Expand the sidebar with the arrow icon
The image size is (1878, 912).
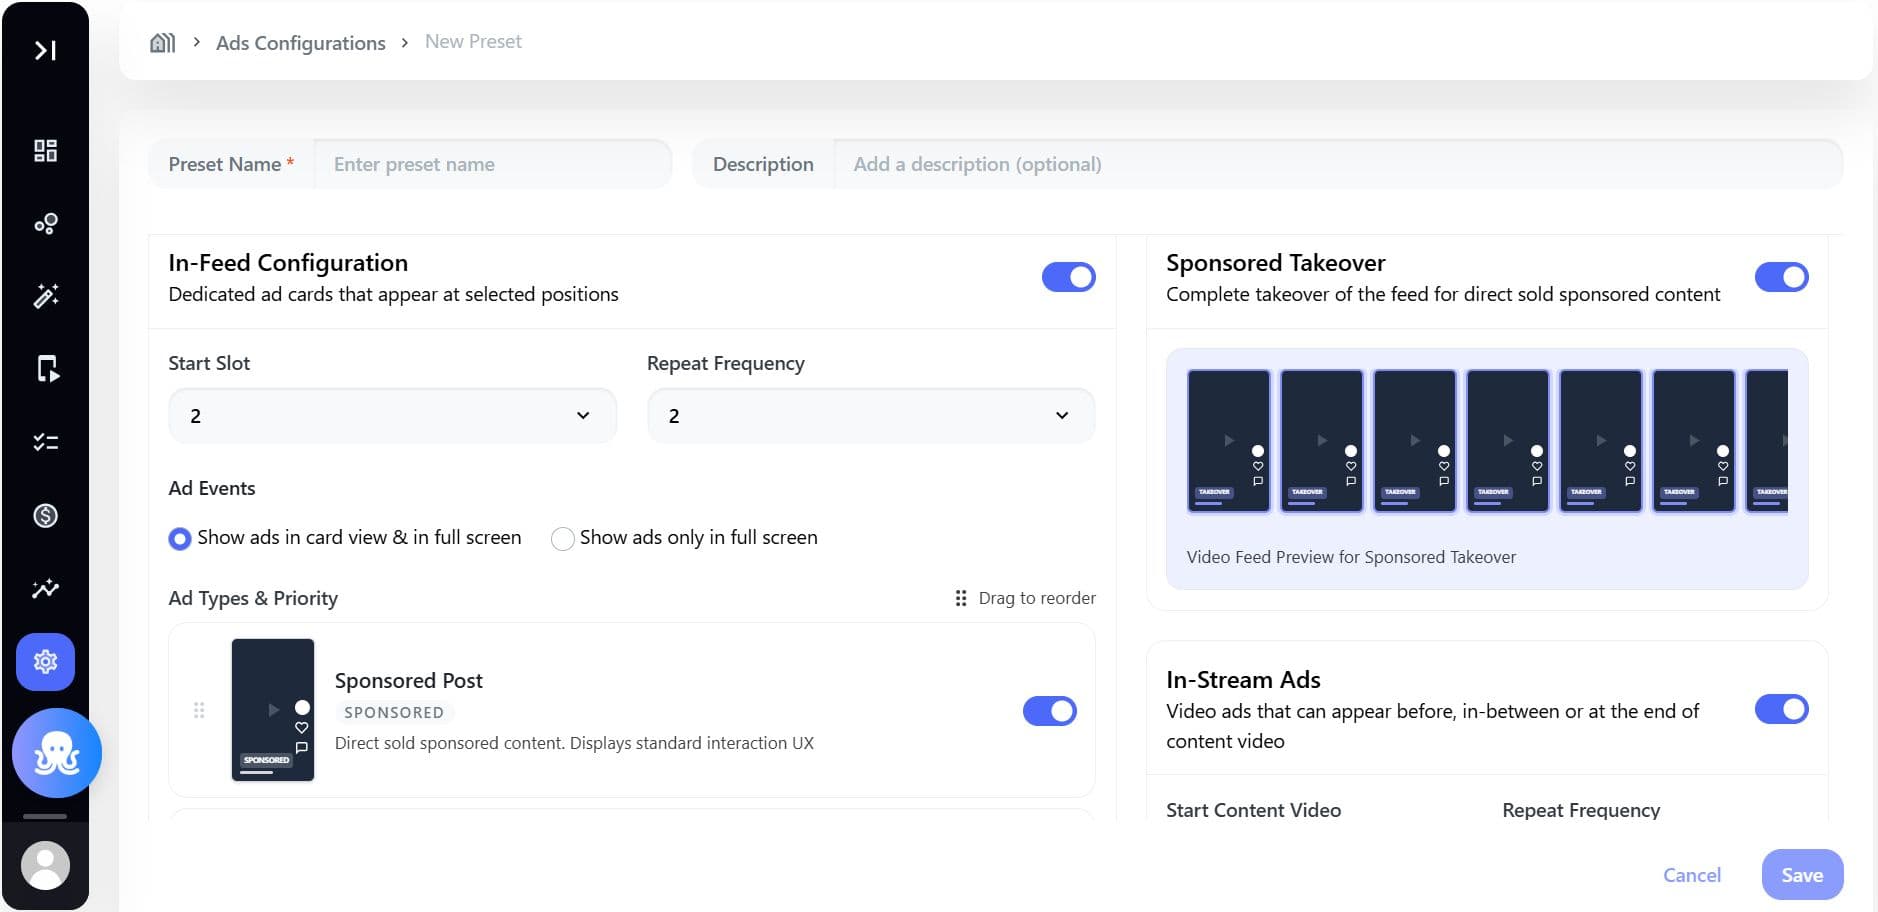coord(45,50)
